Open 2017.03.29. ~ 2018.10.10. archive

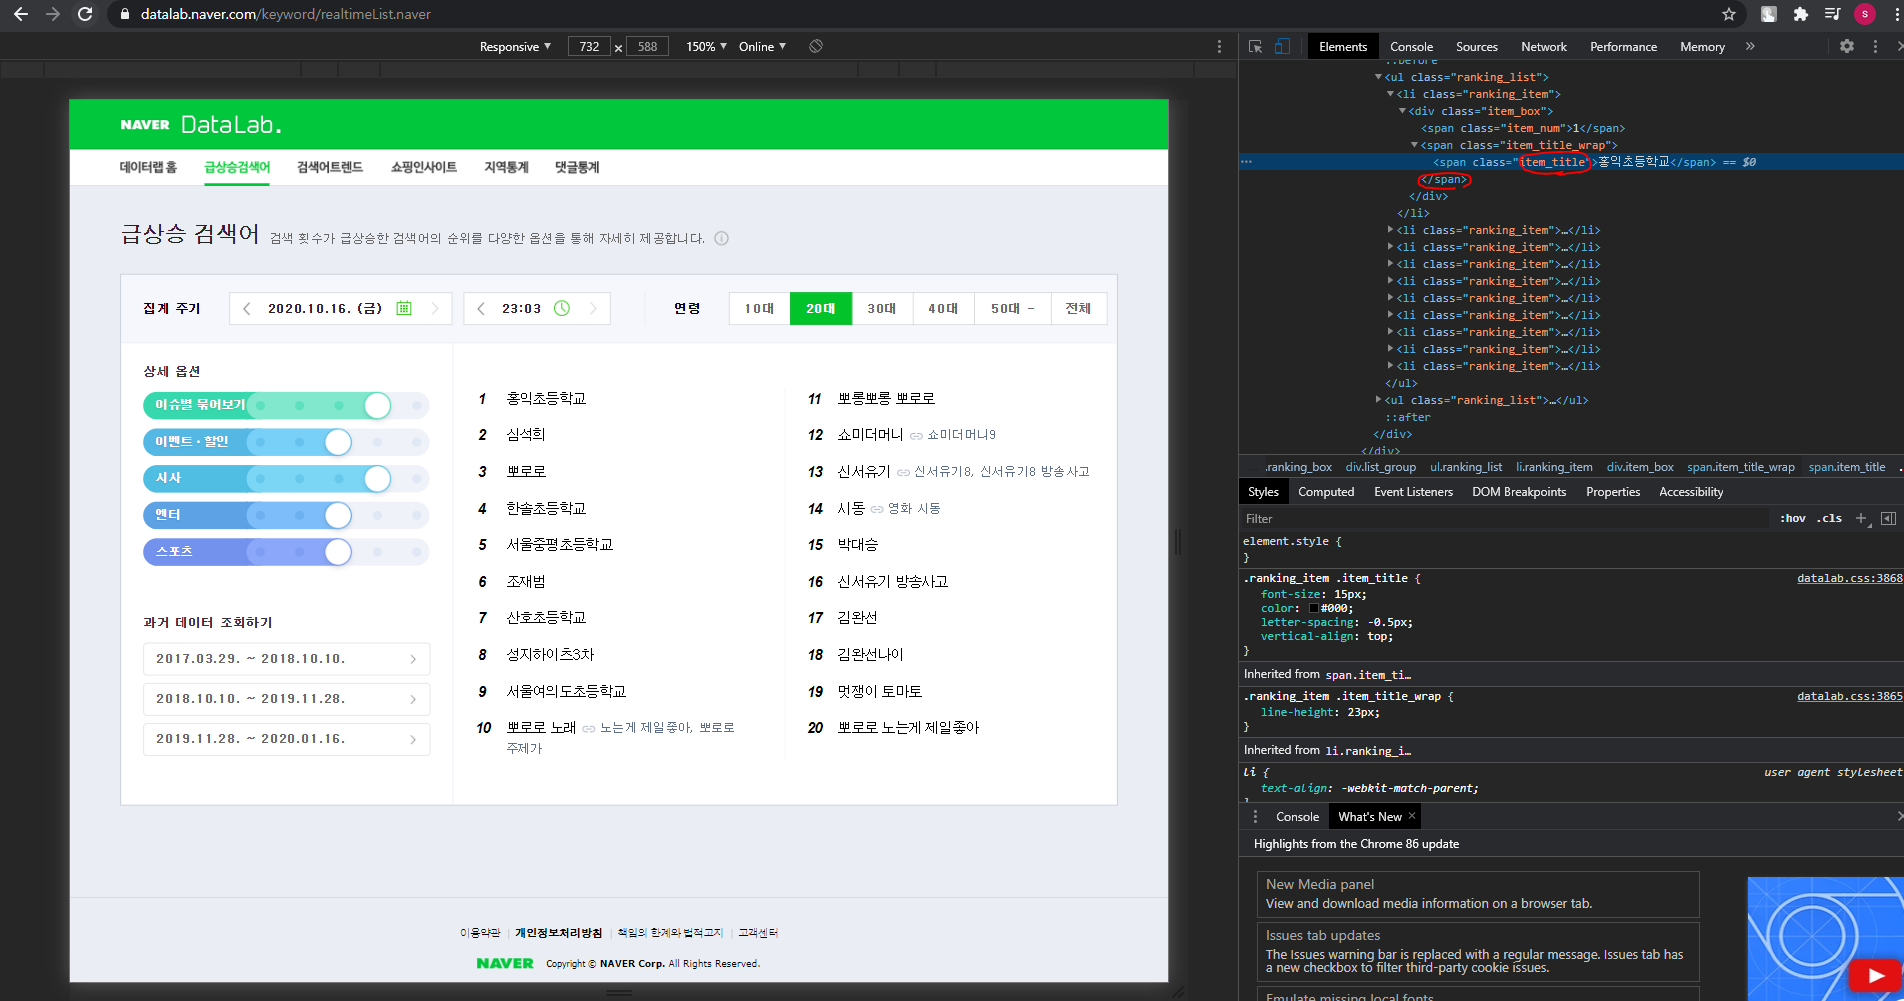pos(287,659)
